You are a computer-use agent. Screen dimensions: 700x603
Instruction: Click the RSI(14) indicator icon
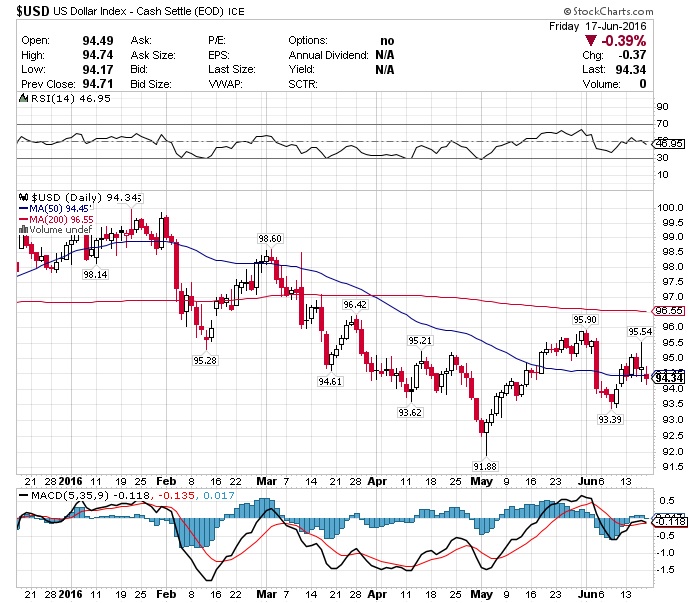coord(23,98)
